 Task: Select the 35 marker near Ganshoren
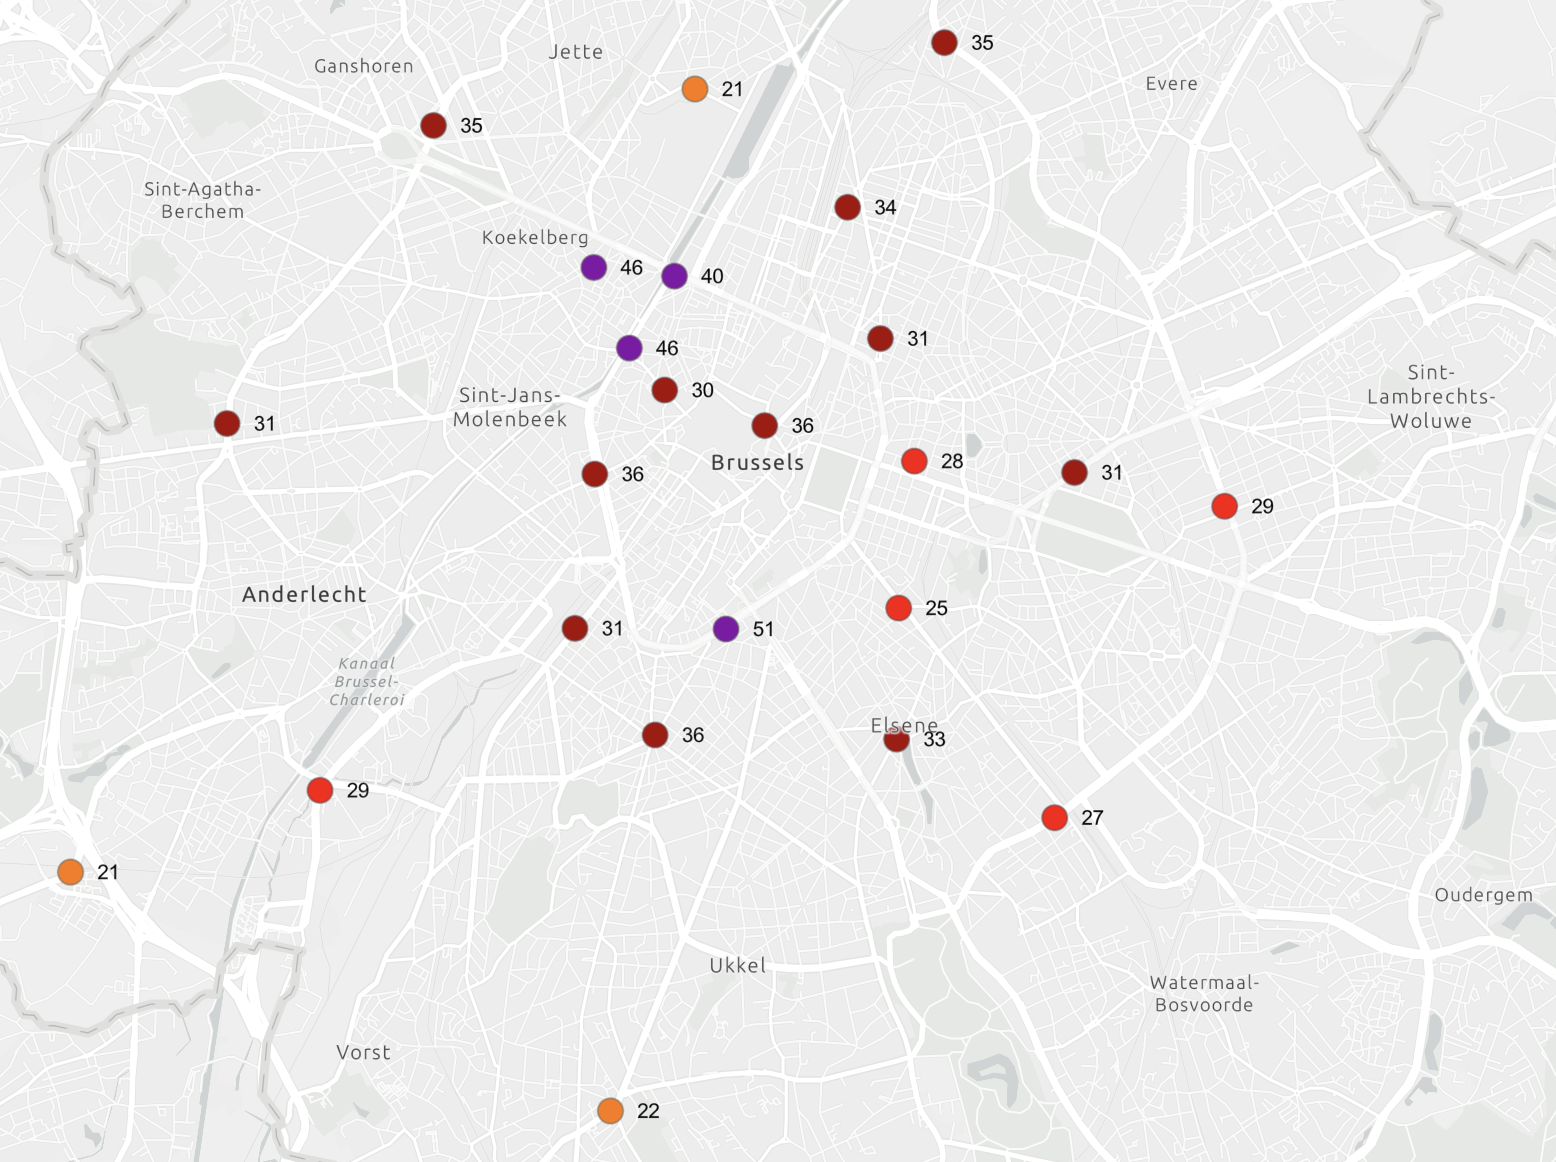tap(433, 126)
